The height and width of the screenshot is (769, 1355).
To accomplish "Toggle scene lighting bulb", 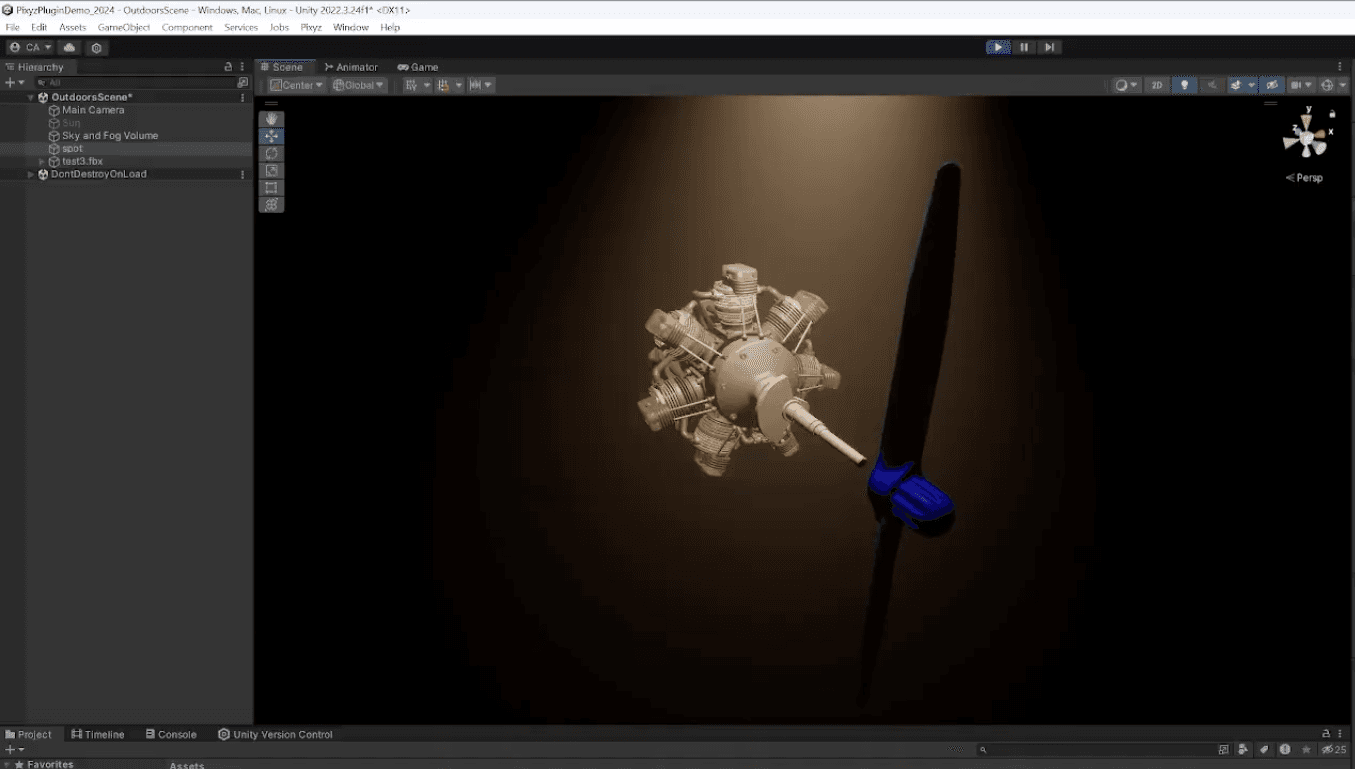I will 1185,85.
